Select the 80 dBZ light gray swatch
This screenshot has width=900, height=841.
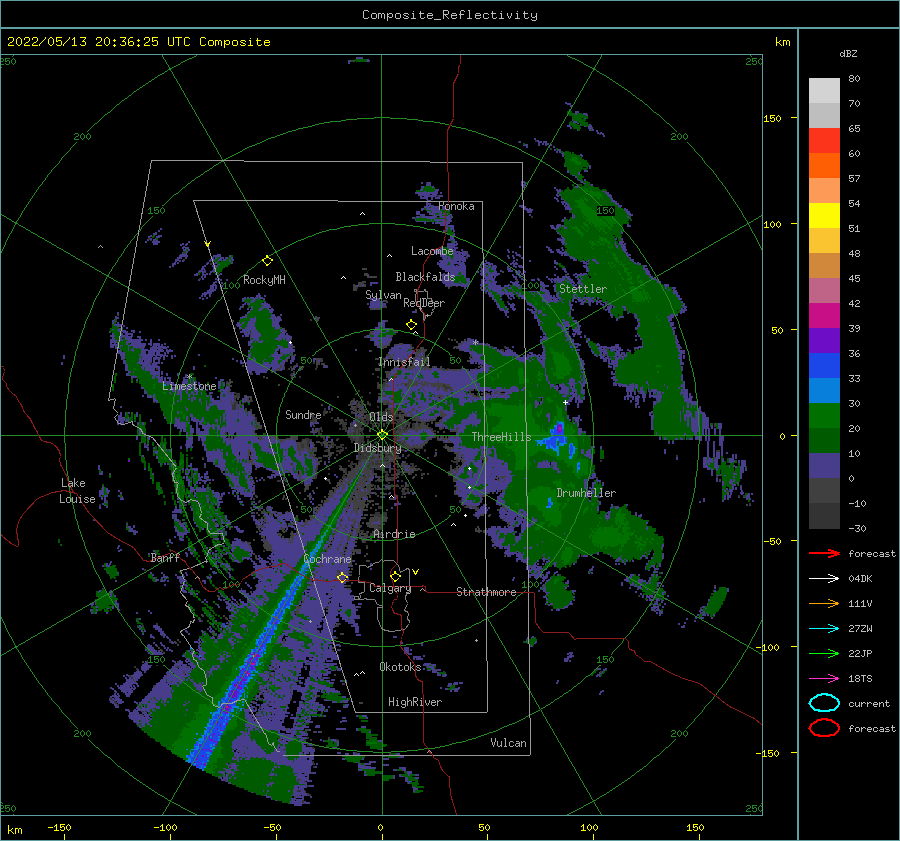coord(824,91)
